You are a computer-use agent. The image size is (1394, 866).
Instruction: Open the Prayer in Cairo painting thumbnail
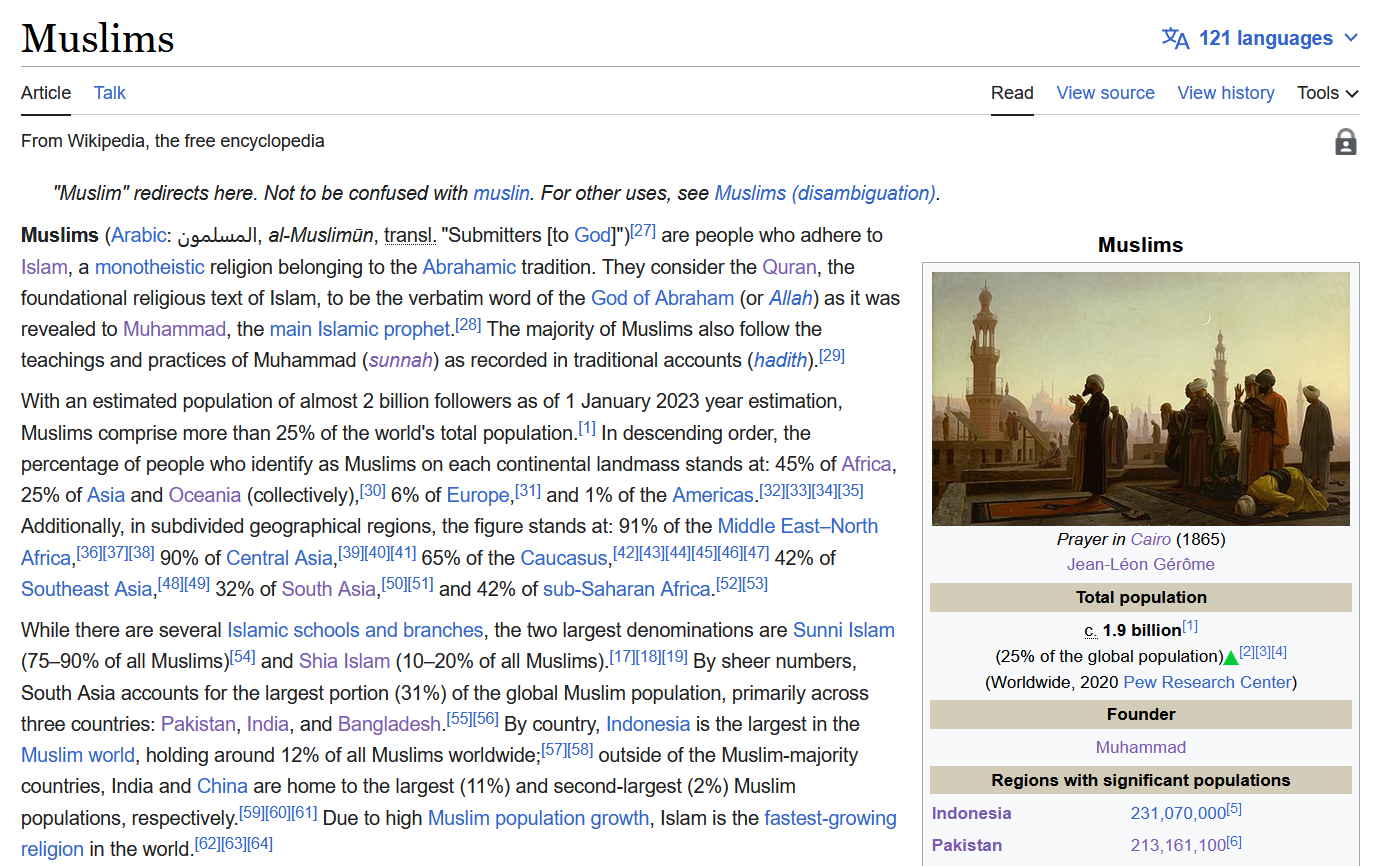tap(1141, 398)
